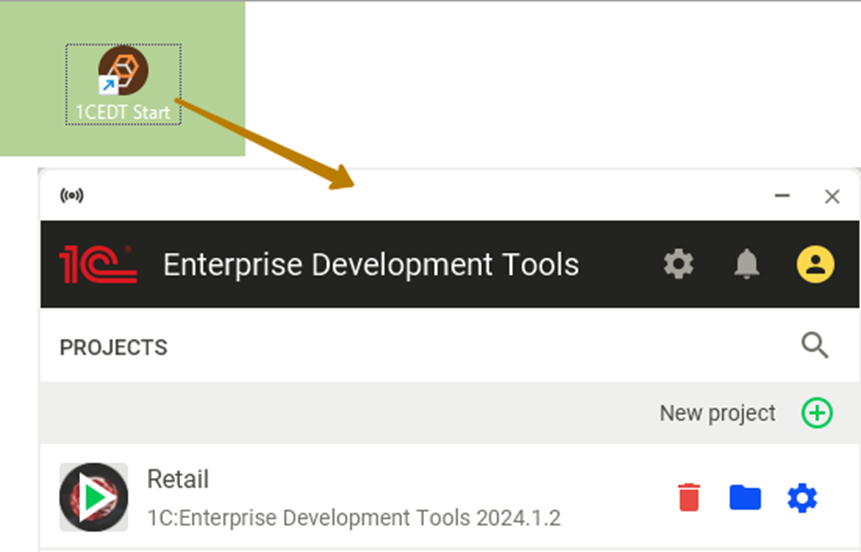Click the broadcast signal icon in title bar
The image size is (861, 552).
point(72,196)
